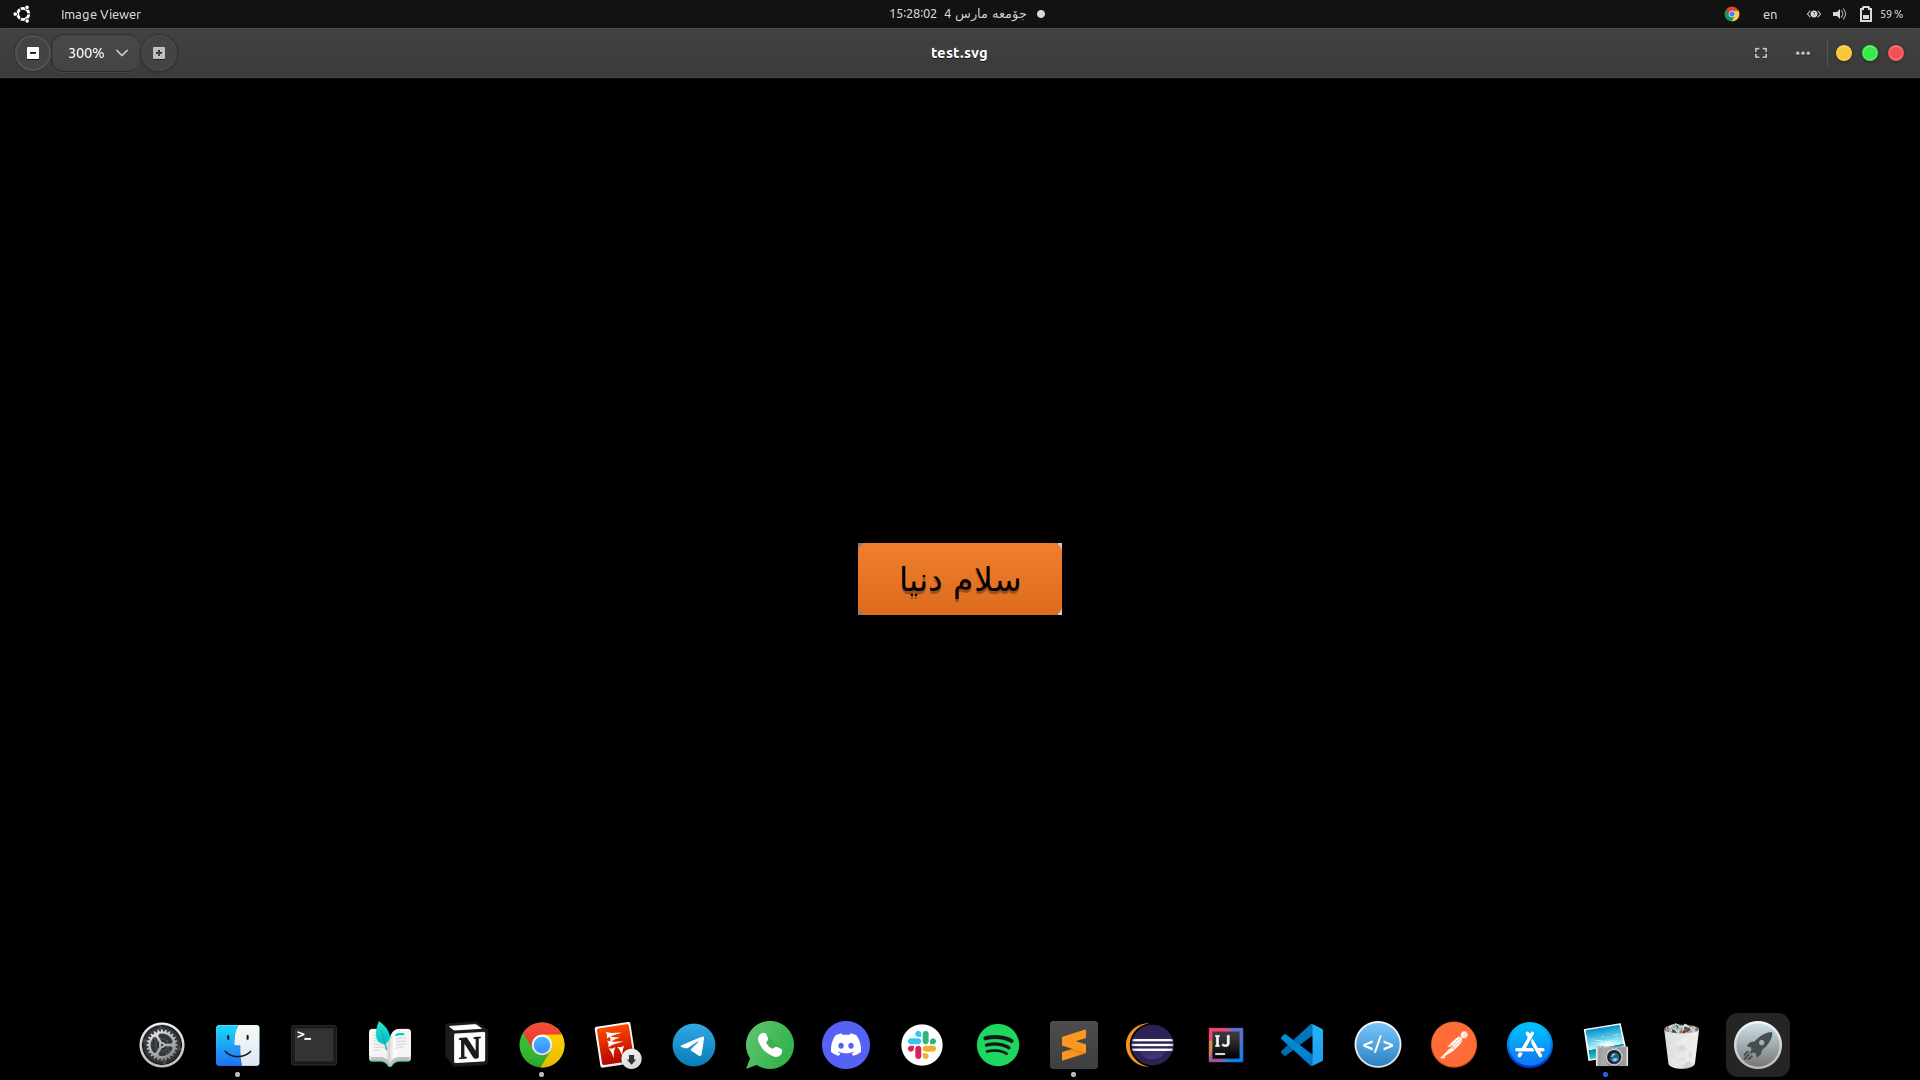Switch the en keyboard language indicator
The height and width of the screenshot is (1080, 1920).
tap(1770, 14)
